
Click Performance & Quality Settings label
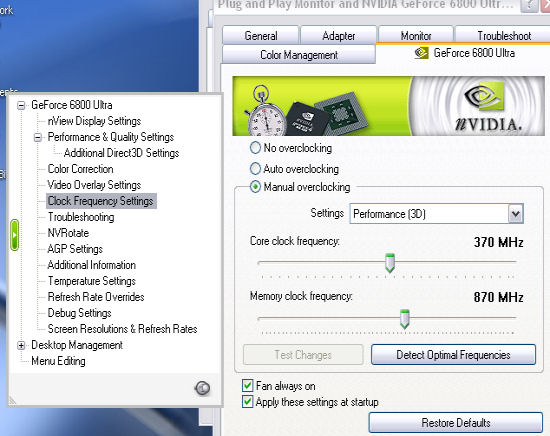tap(111, 137)
